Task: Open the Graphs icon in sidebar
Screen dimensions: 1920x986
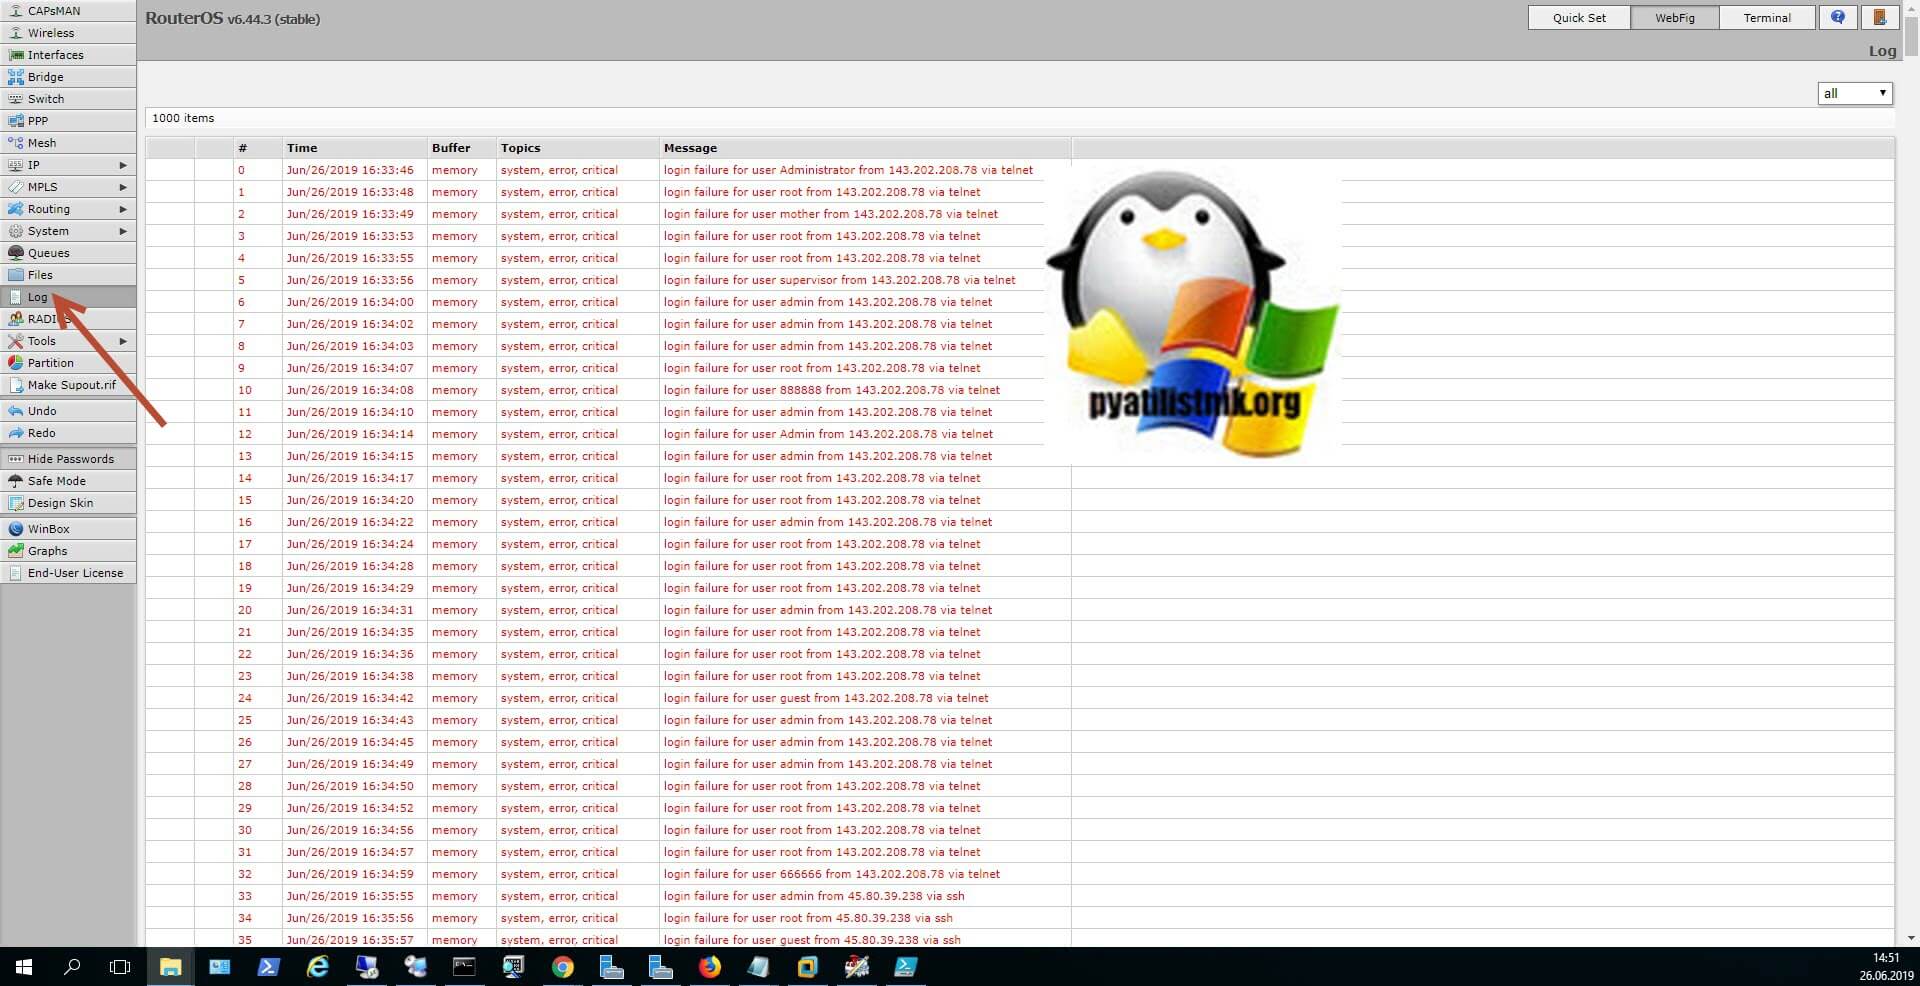Action: [15, 551]
